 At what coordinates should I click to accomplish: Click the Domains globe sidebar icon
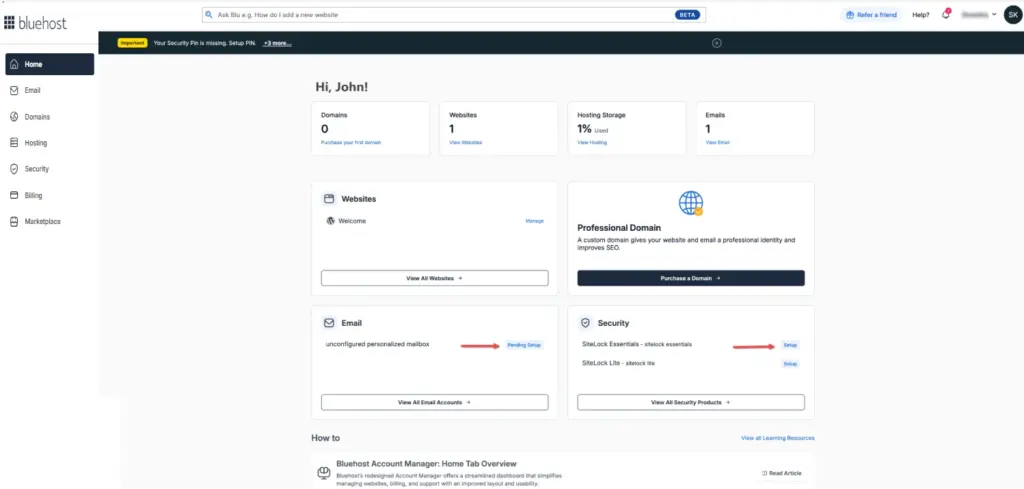[14, 117]
